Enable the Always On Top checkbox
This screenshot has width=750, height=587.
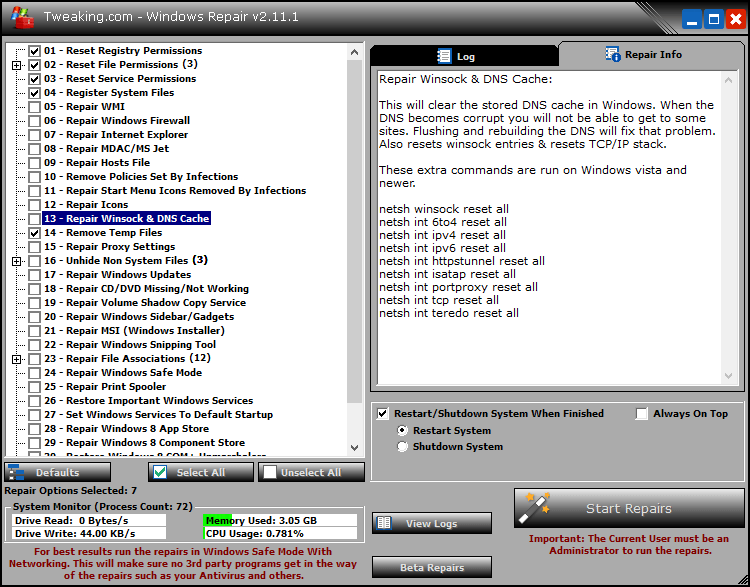click(x=641, y=413)
